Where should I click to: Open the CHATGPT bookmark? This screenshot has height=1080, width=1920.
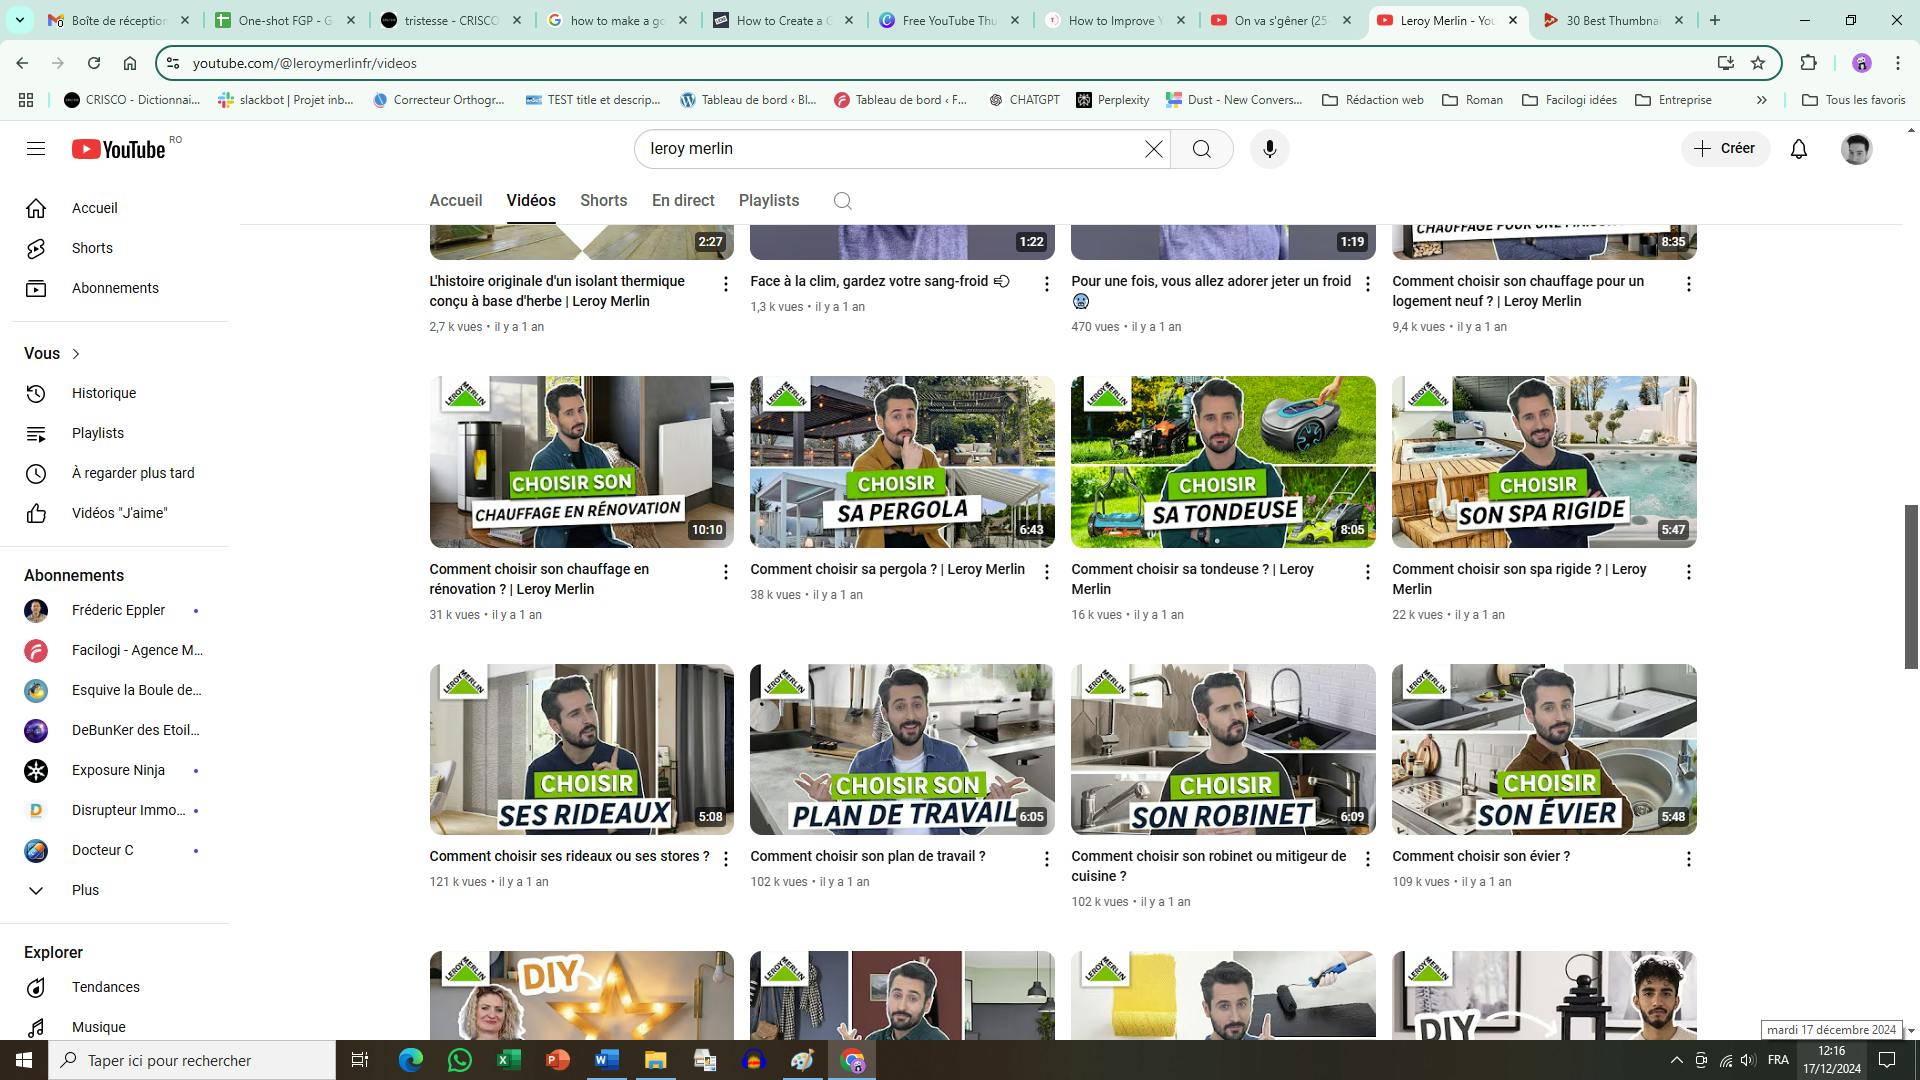[x=1023, y=100]
